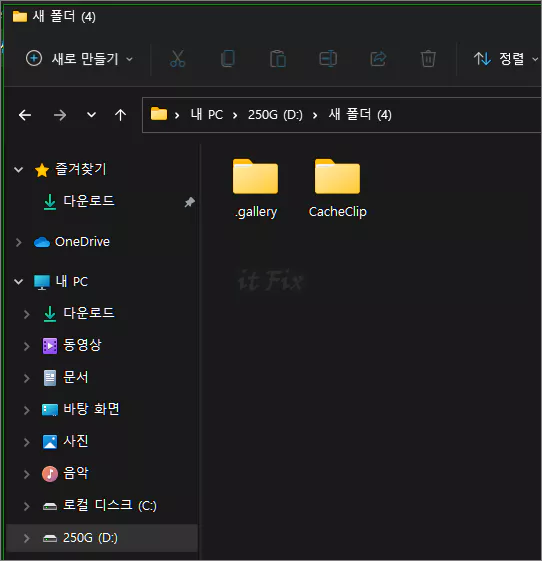Click the Copy icon in toolbar
The image size is (542, 561).
(x=228, y=59)
